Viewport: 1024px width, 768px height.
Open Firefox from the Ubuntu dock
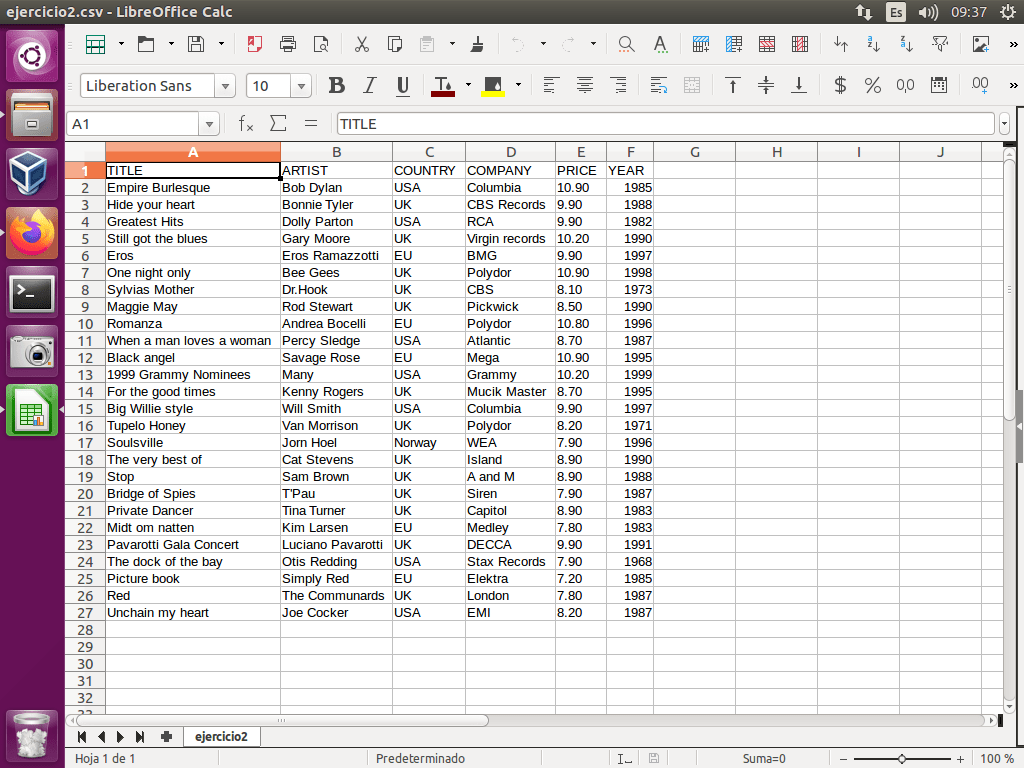click(33, 235)
